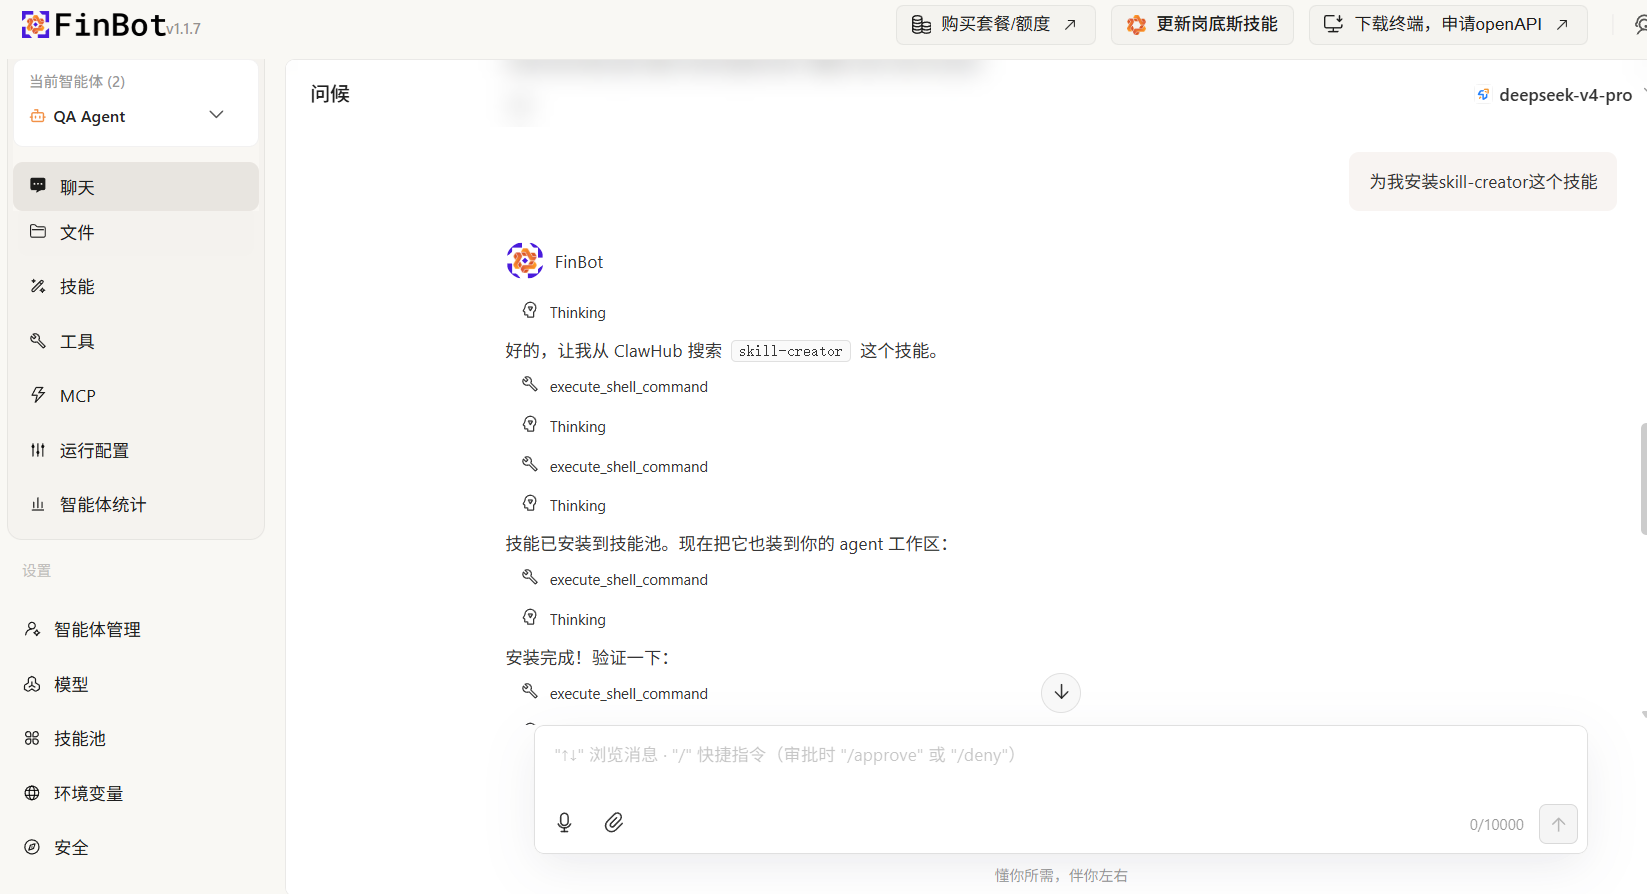The width and height of the screenshot is (1647, 894).
Task: Click the FinBot logo in header
Action: (95, 24)
